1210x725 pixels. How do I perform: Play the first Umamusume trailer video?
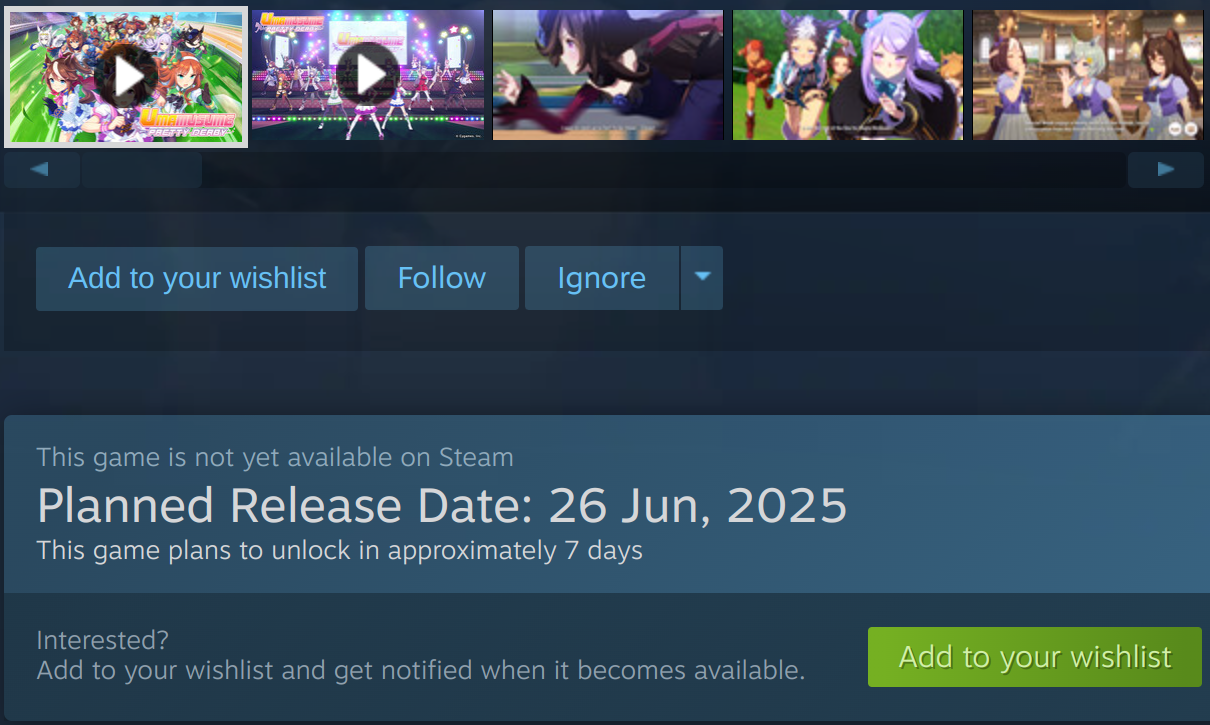coord(126,76)
